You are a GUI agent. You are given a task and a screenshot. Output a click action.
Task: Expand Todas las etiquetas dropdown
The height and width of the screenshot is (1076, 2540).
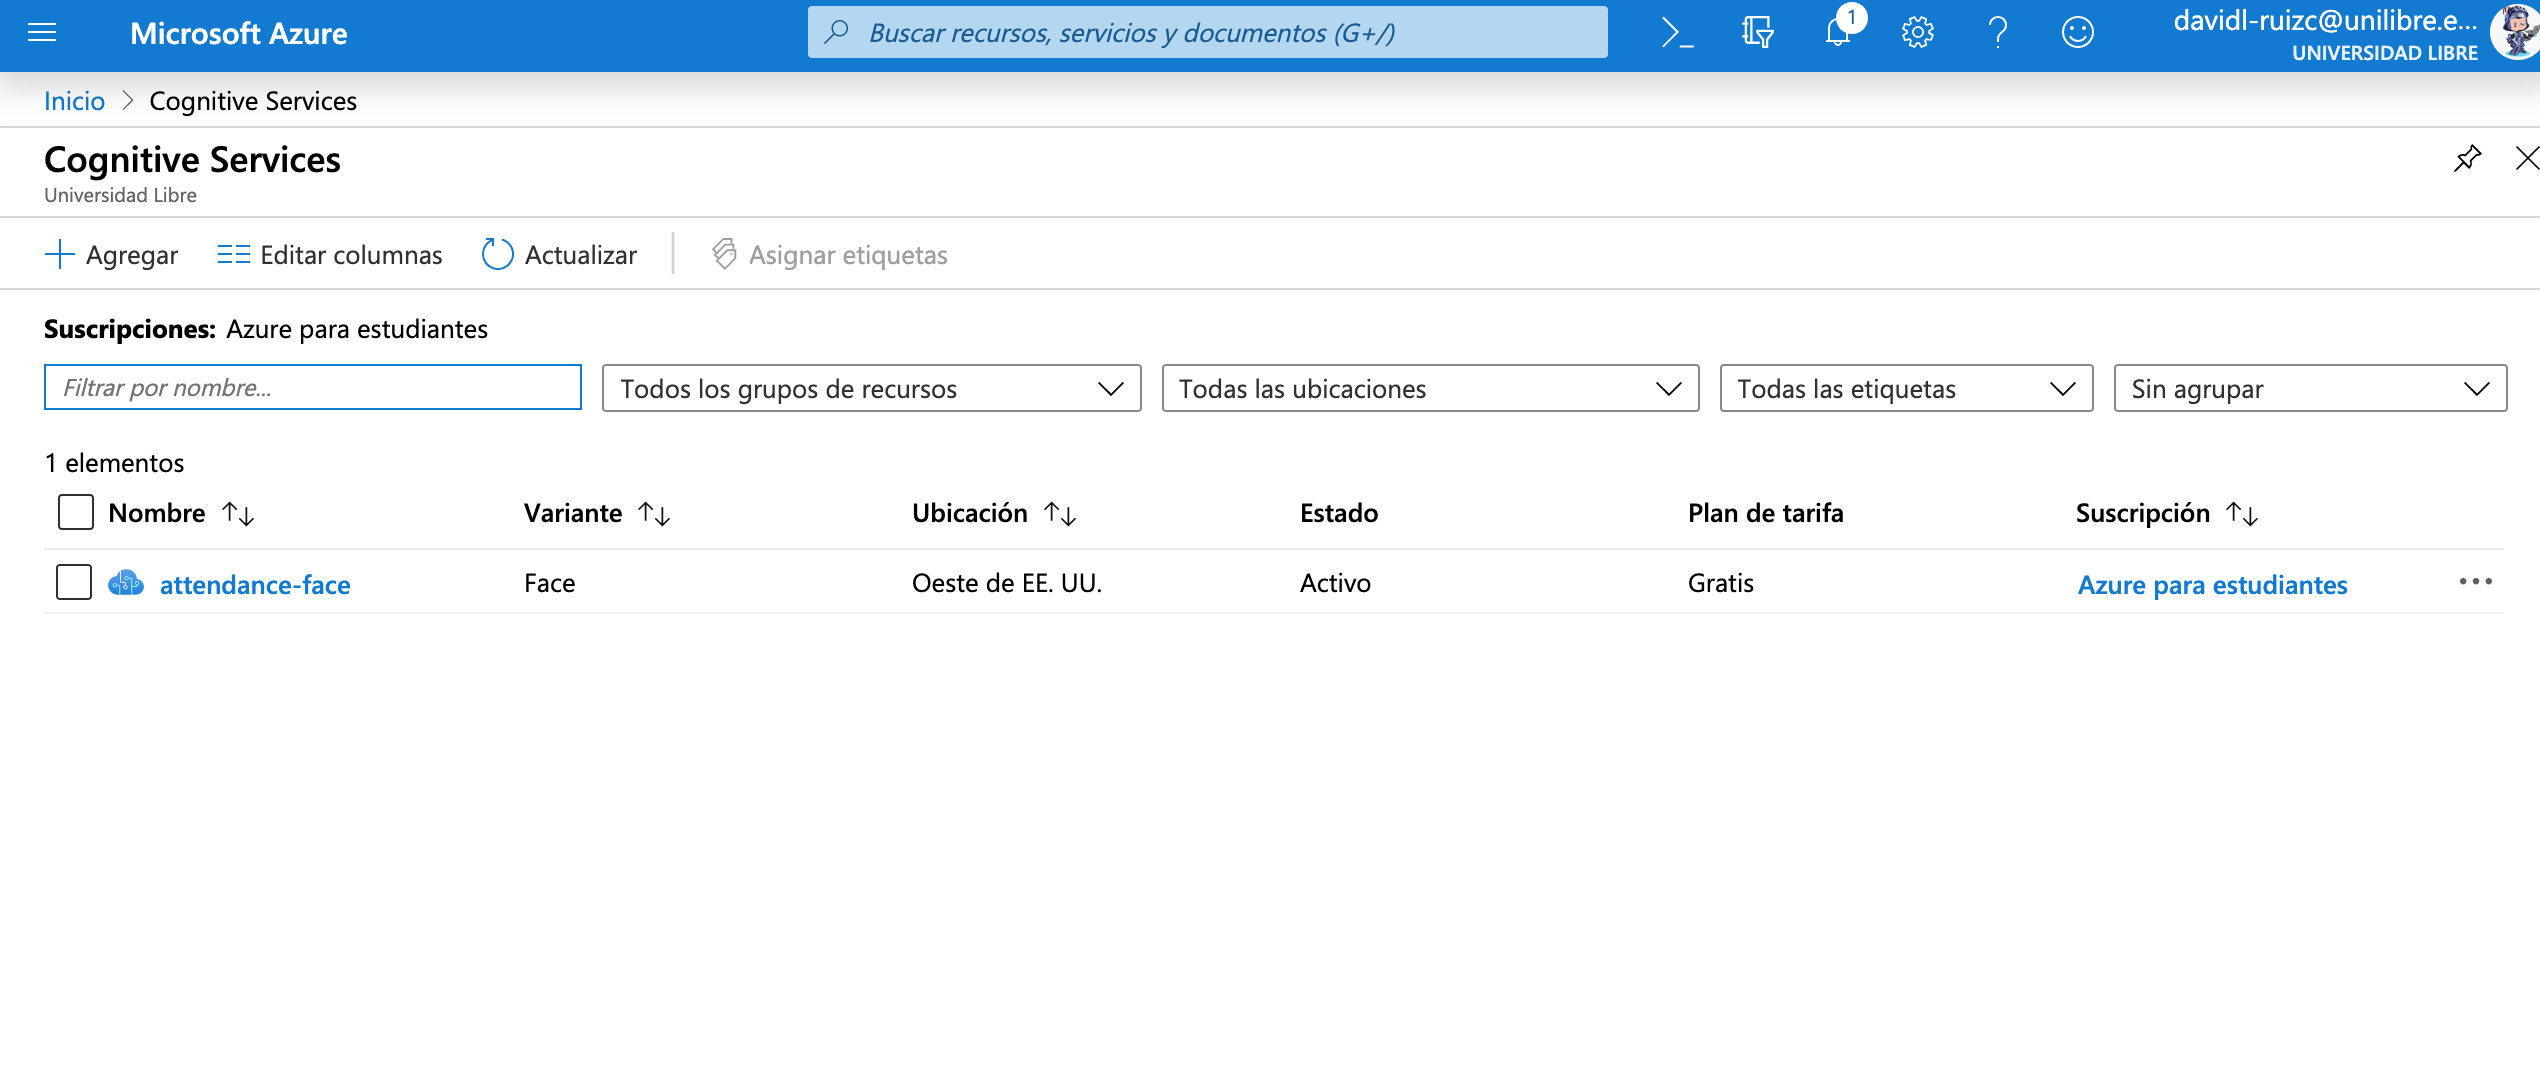click(x=1906, y=388)
